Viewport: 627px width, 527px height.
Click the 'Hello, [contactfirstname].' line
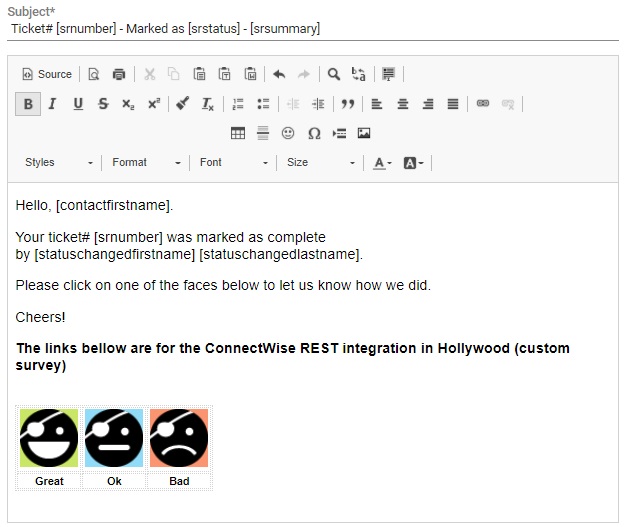point(94,205)
